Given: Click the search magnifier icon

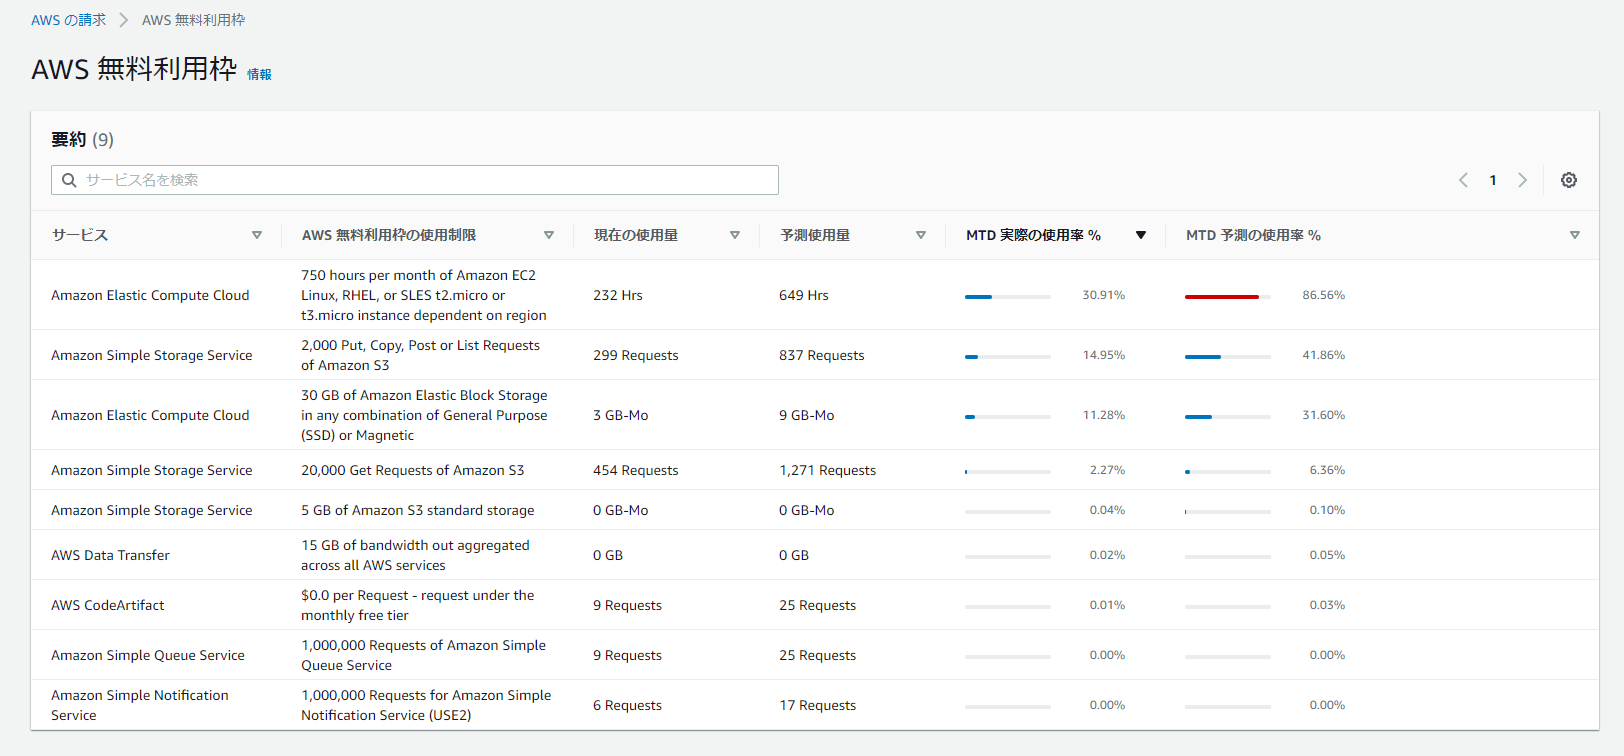Looking at the screenshot, I should coord(69,180).
